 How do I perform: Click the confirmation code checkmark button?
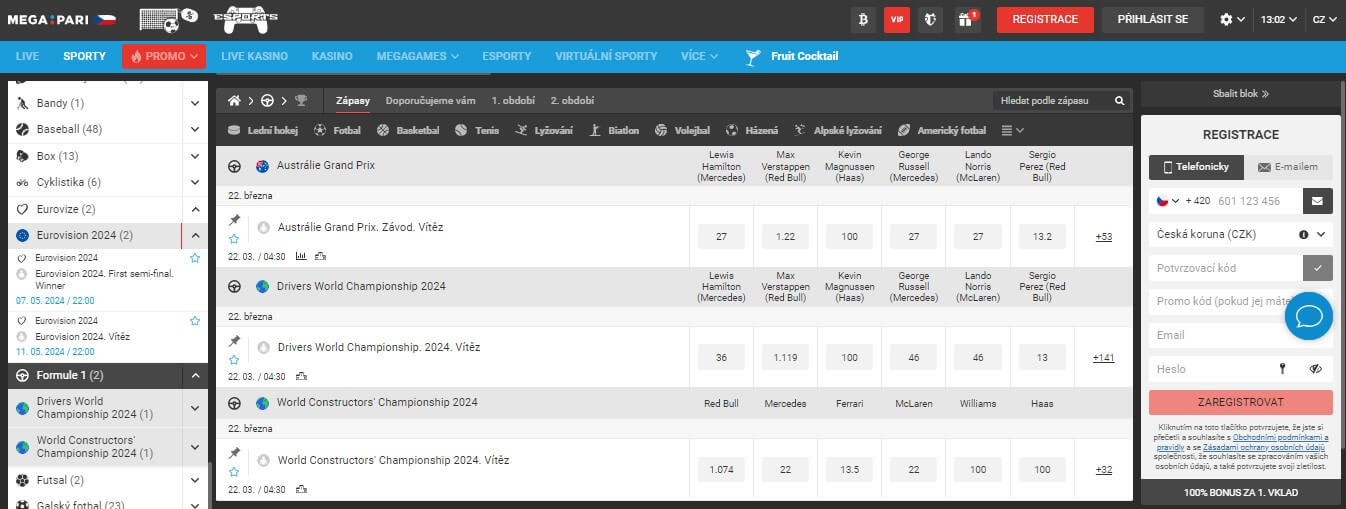[1317, 268]
